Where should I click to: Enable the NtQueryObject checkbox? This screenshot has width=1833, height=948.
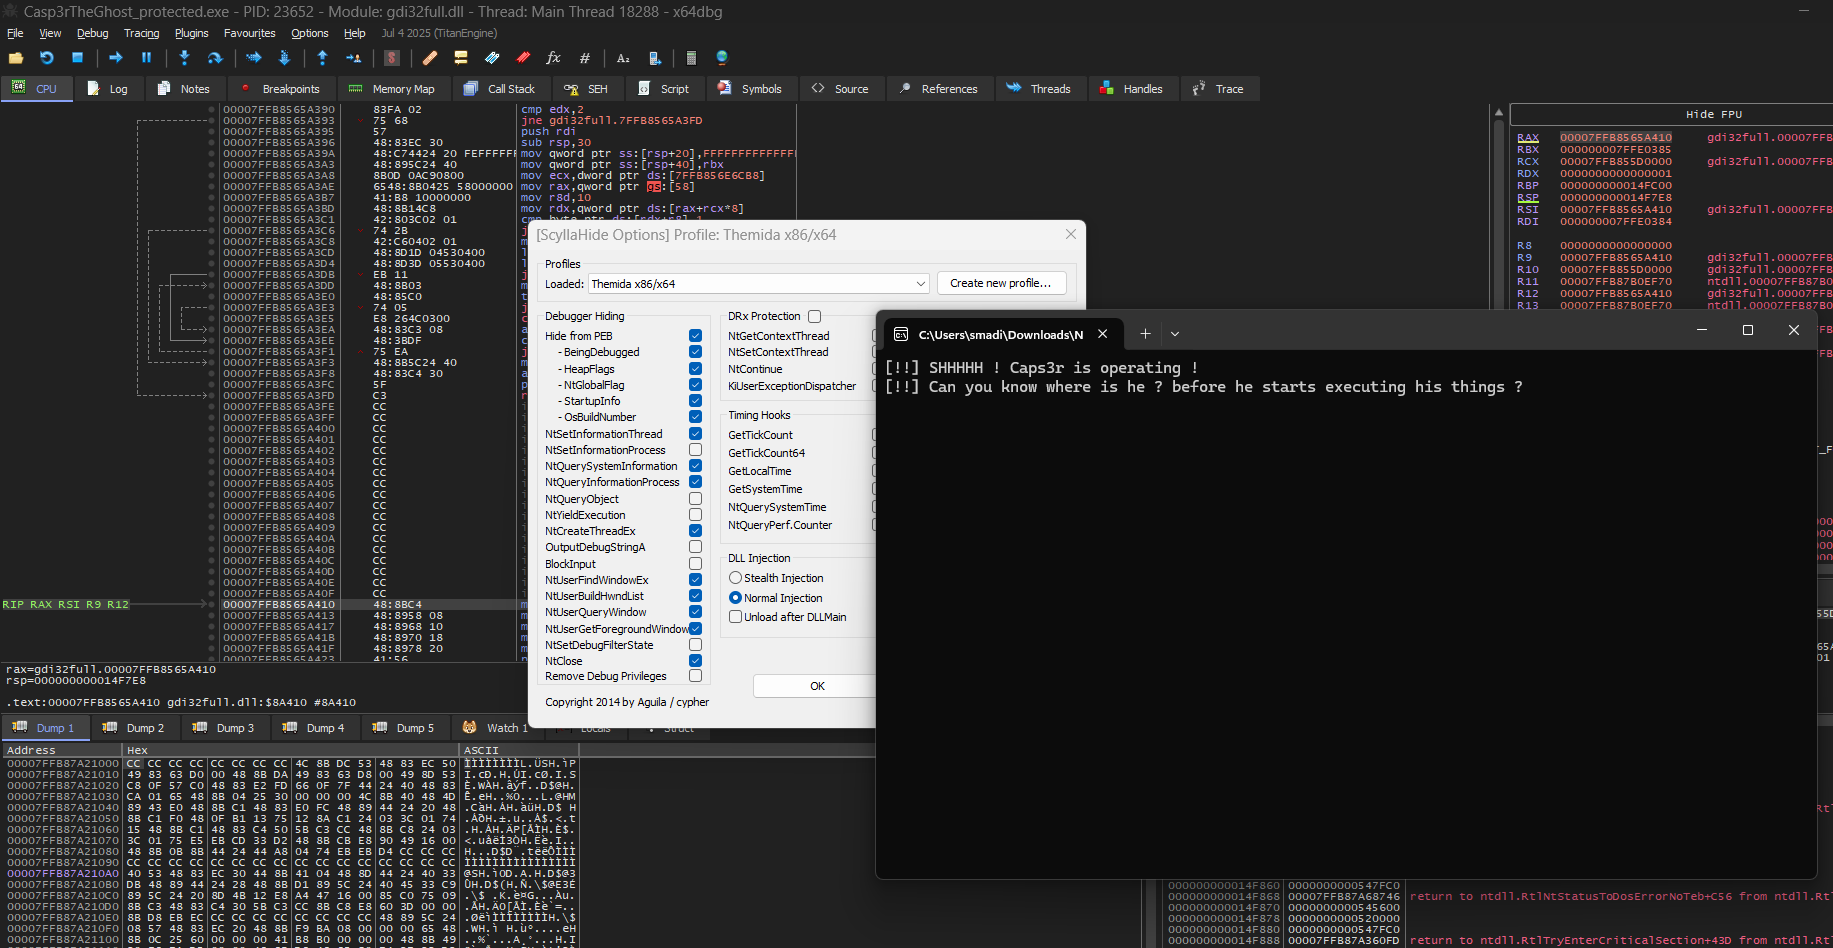pyautogui.click(x=695, y=499)
